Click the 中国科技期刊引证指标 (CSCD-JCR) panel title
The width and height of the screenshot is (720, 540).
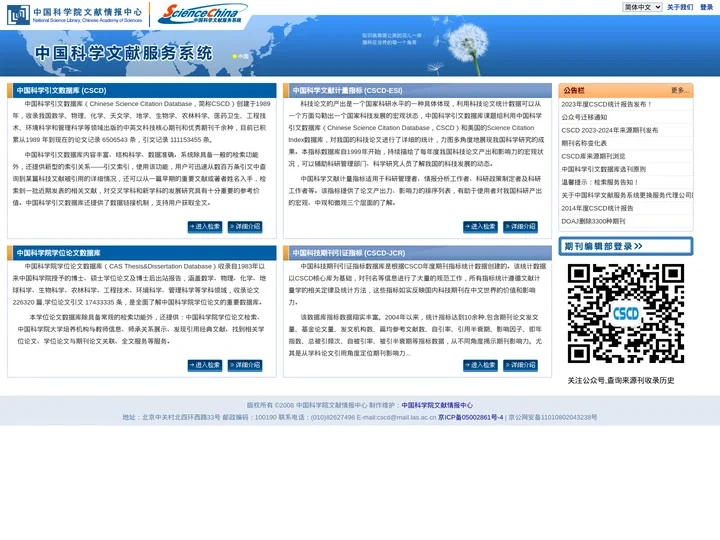[349, 253]
